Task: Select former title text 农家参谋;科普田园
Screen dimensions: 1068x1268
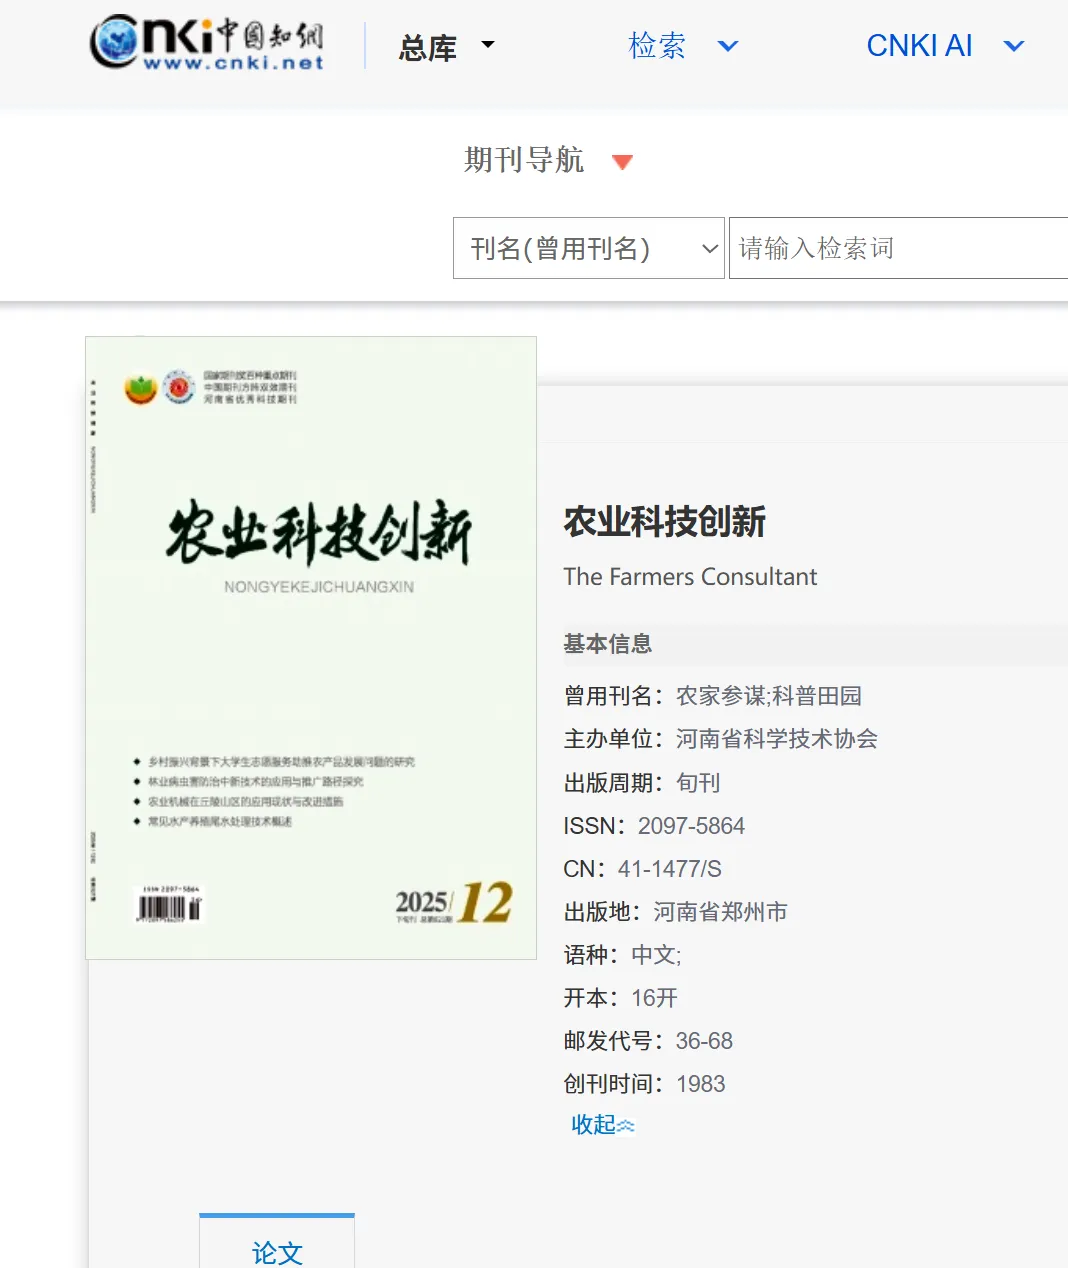Action: pos(769,696)
